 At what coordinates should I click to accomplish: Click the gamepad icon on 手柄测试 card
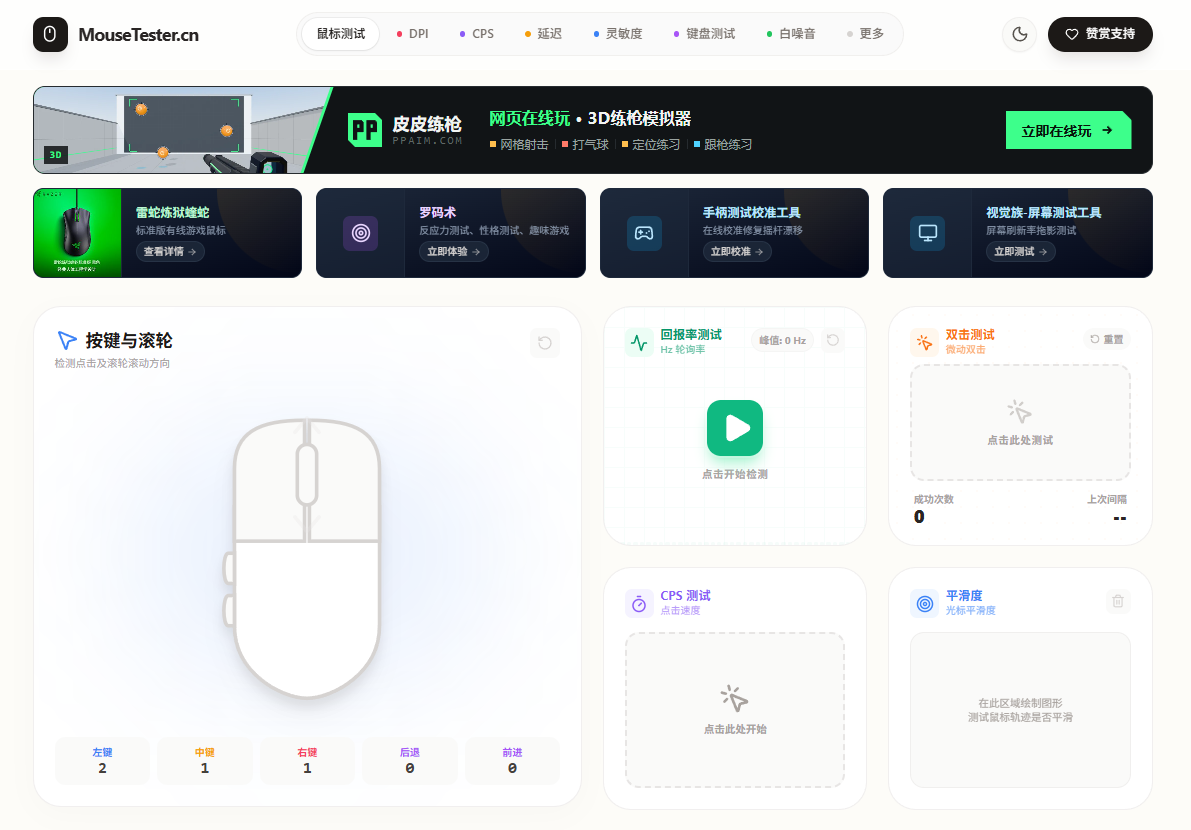click(644, 233)
